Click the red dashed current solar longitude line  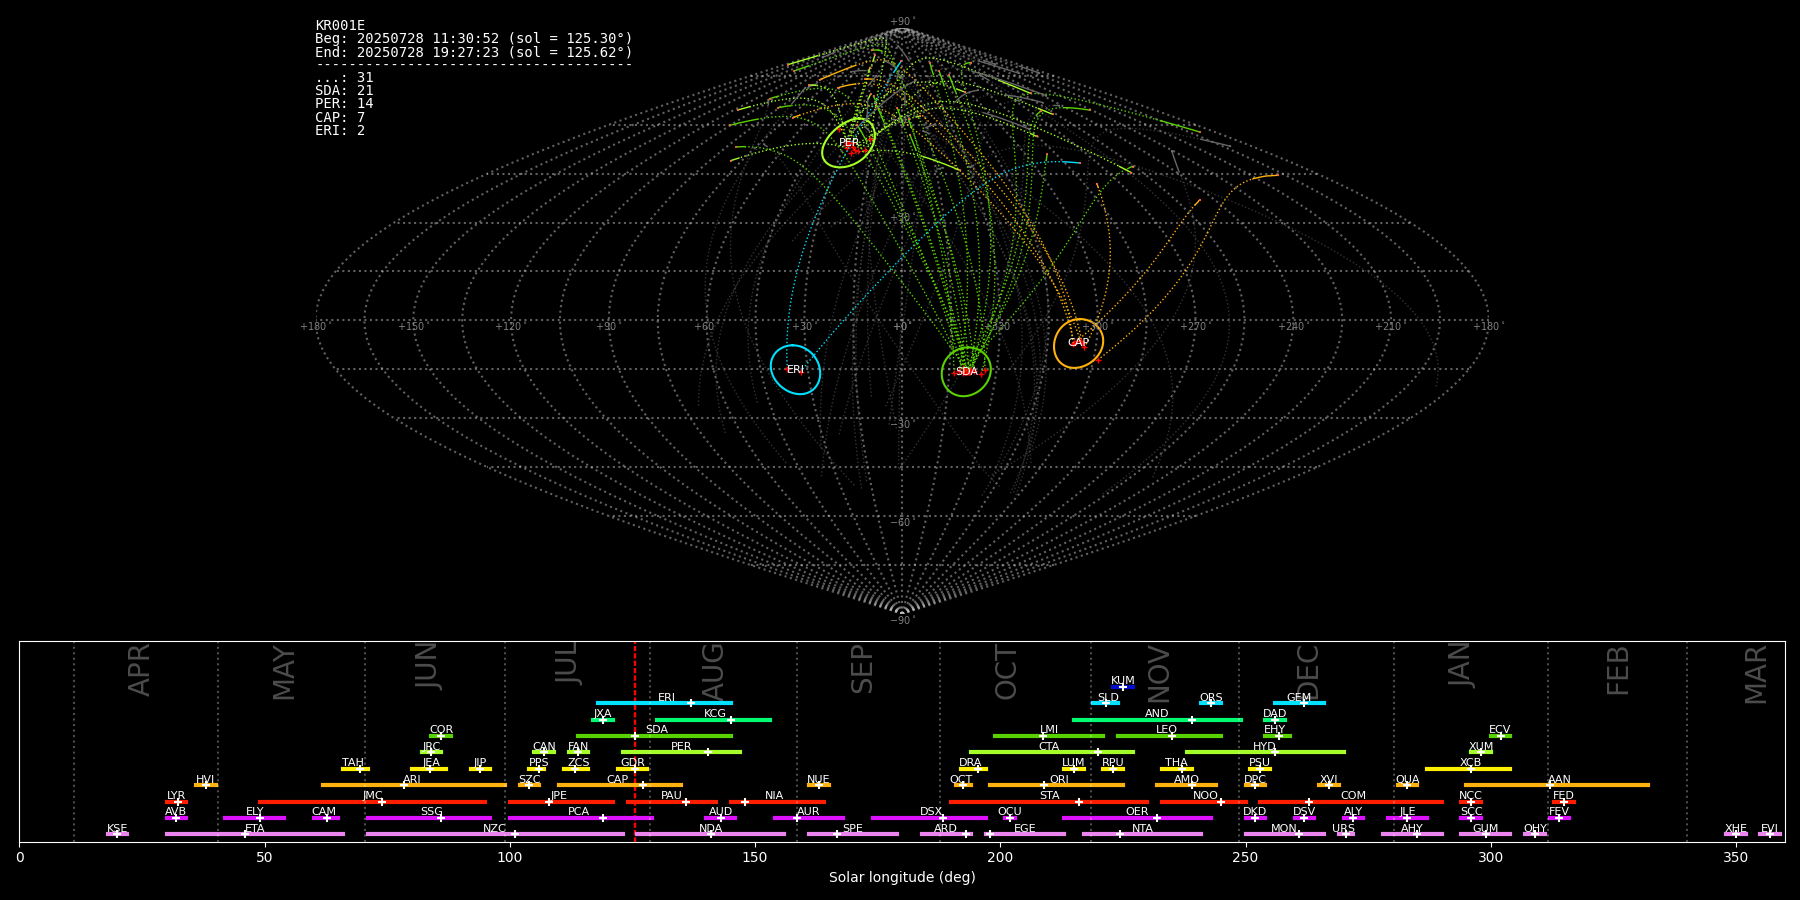634,741
